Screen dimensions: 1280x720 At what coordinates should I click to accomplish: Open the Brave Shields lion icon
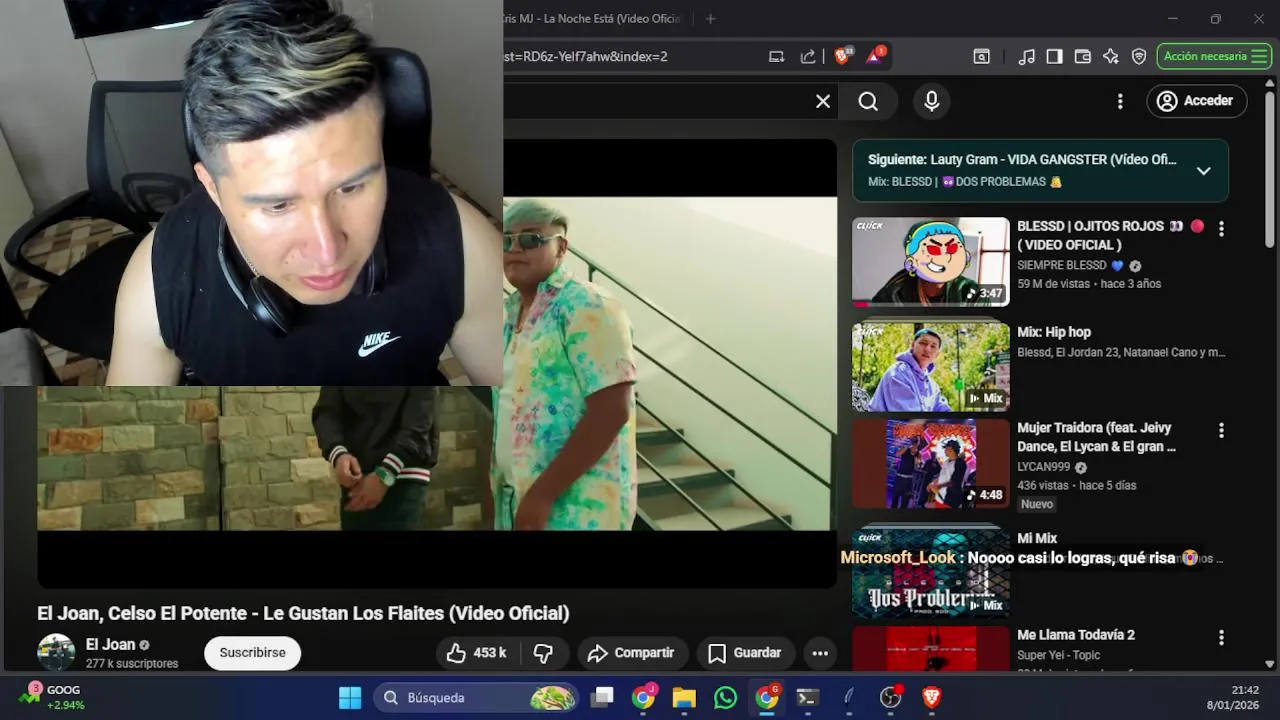tap(842, 56)
